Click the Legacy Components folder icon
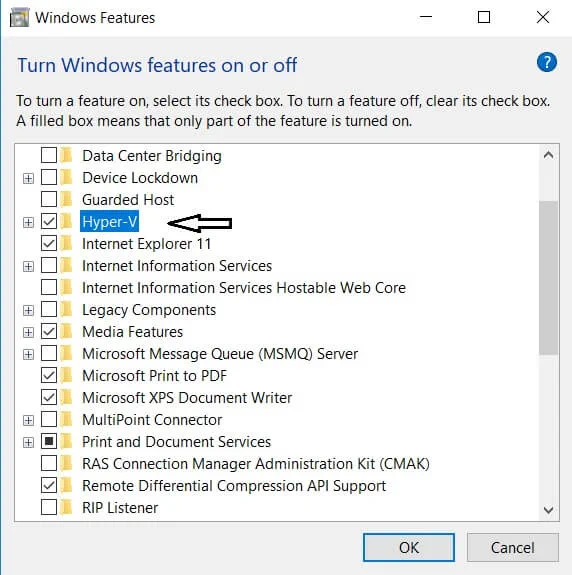 tap(66, 309)
